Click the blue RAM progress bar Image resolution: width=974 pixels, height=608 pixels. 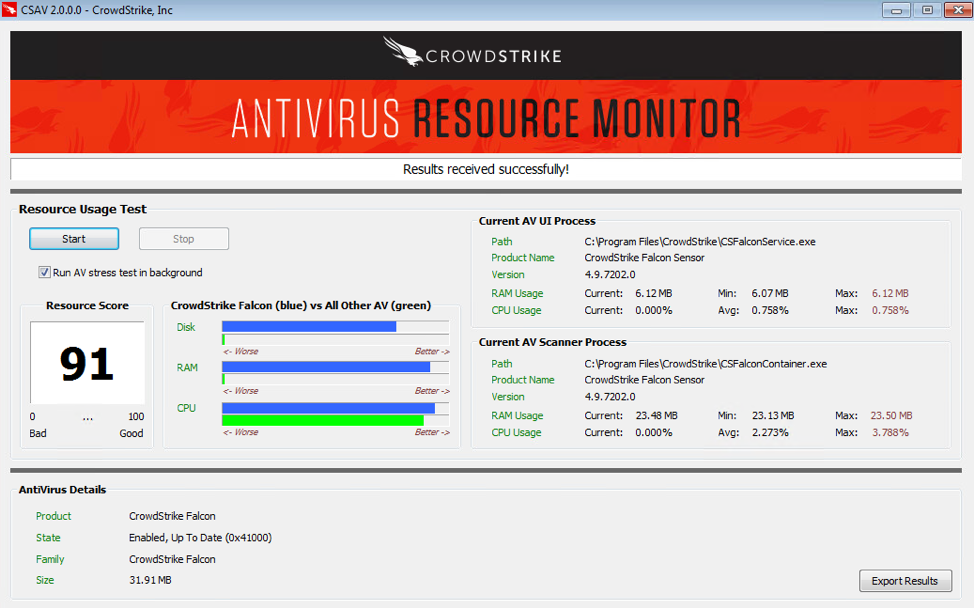coord(326,367)
